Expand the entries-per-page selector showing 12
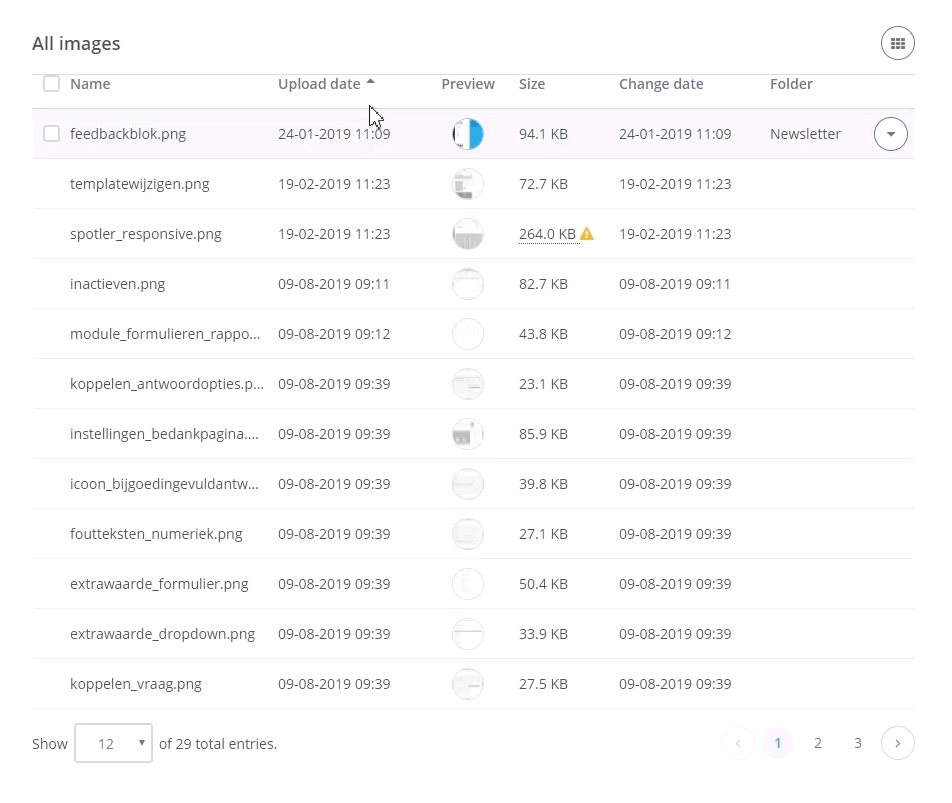Screen dimensions: 952x803 [x=113, y=743]
